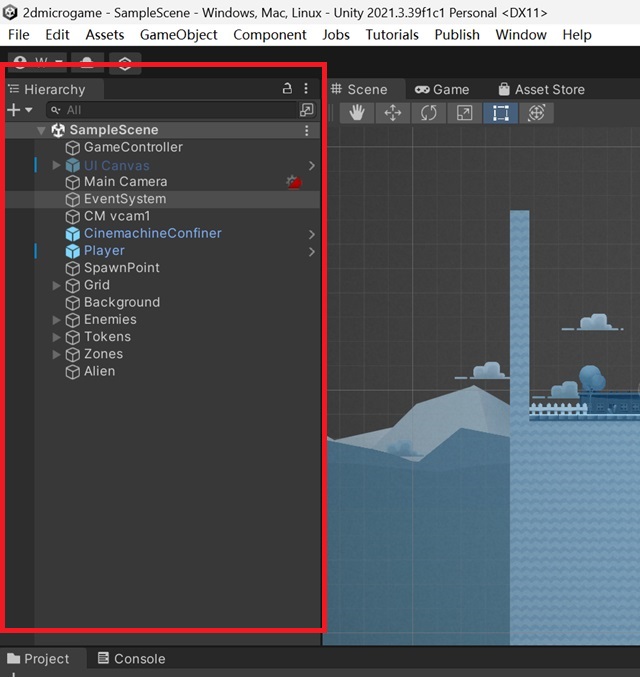Open the Edit menu
640x677 pixels.
[57, 35]
